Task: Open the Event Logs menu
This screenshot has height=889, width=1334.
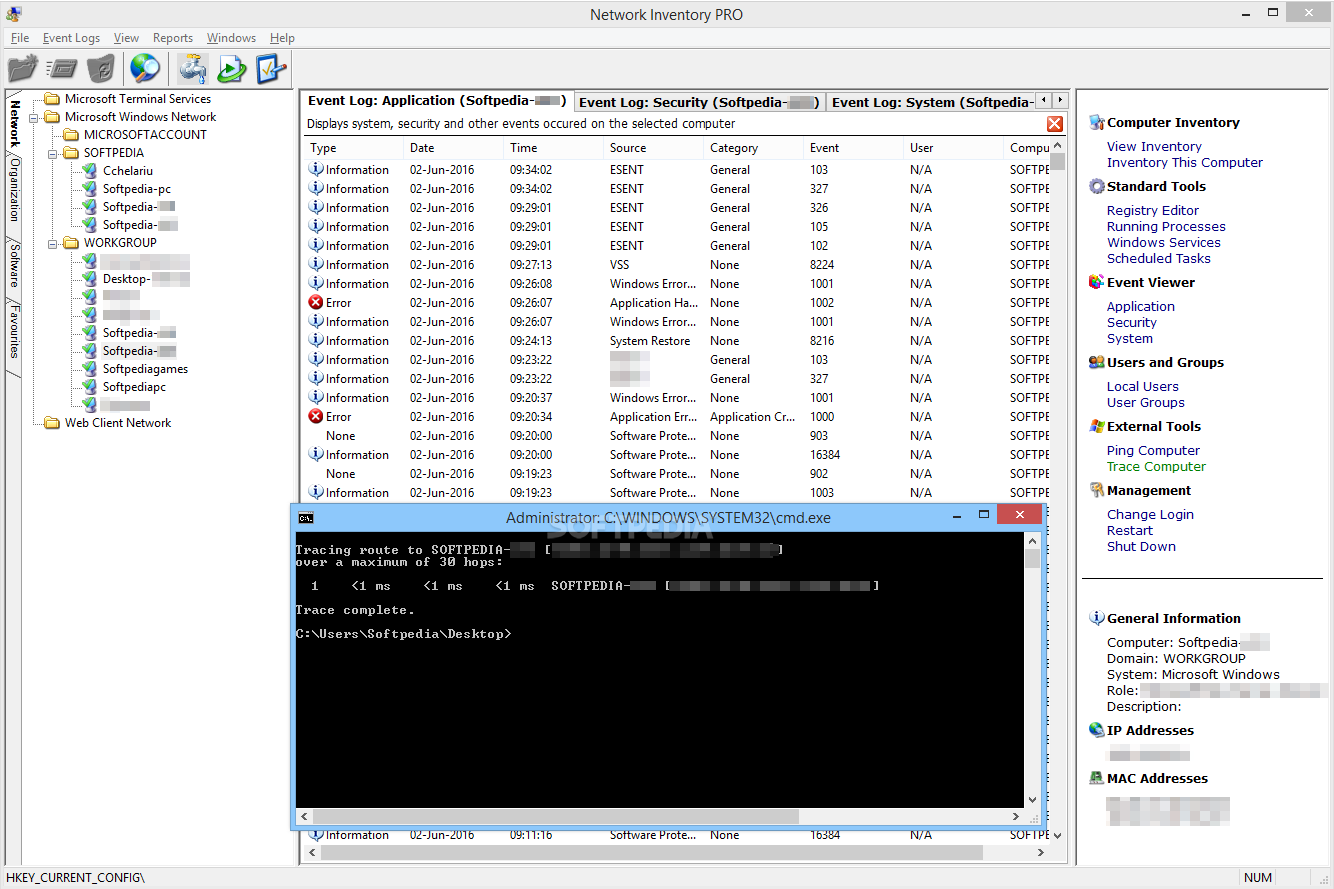Action: (71, 38)
